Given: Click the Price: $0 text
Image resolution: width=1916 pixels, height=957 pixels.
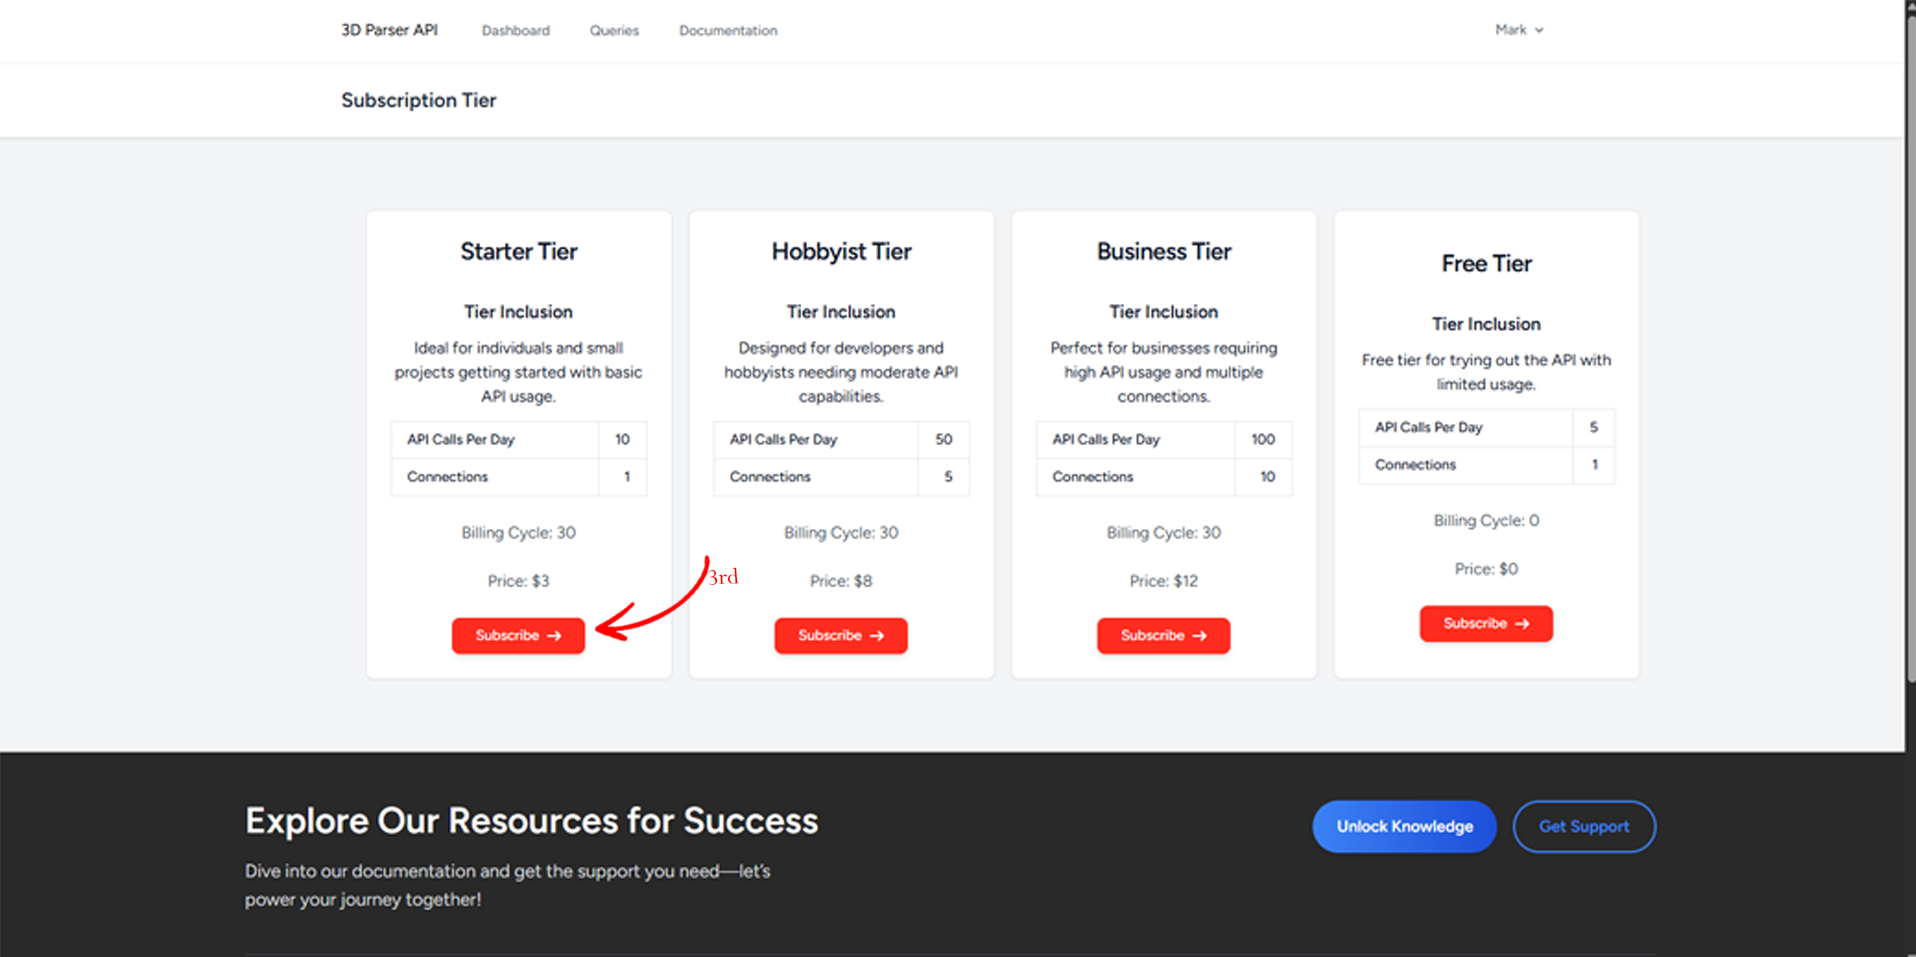Looking at the screenshot, I should tap(1486, 569).
